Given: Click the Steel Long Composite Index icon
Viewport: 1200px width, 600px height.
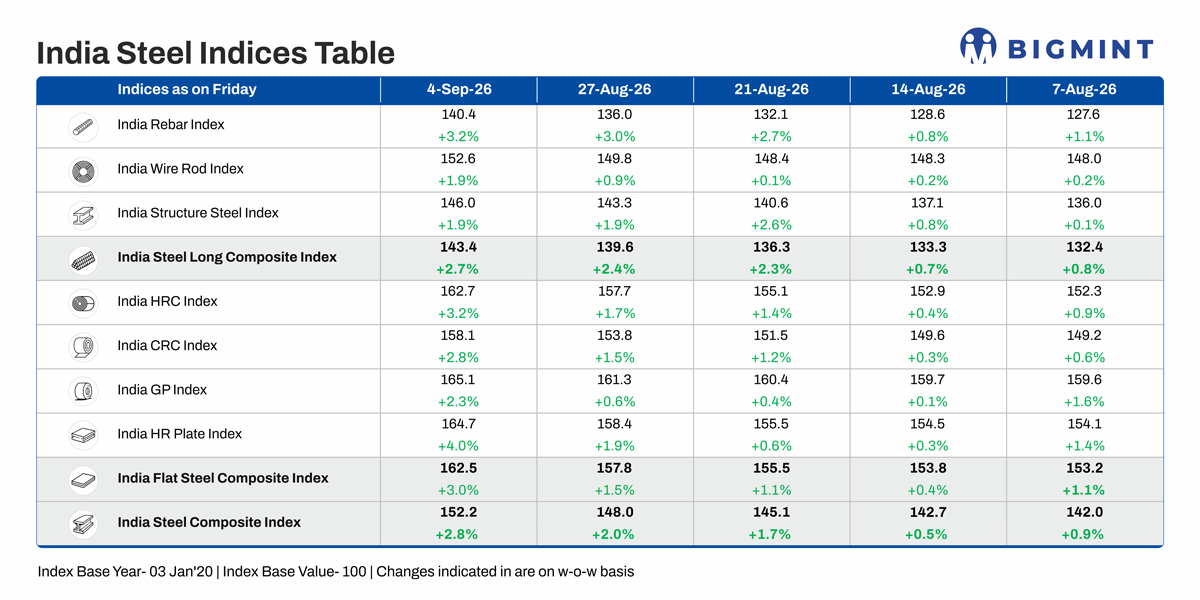Looking at the screenshot, I should click(x=82, y=259).
